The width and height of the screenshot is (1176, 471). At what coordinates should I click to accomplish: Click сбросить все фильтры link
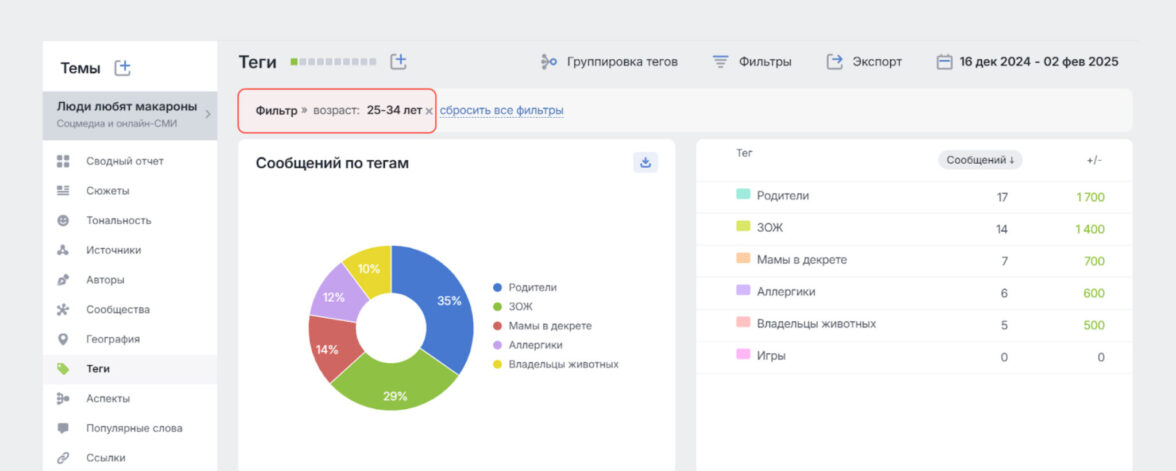point(501,110)
